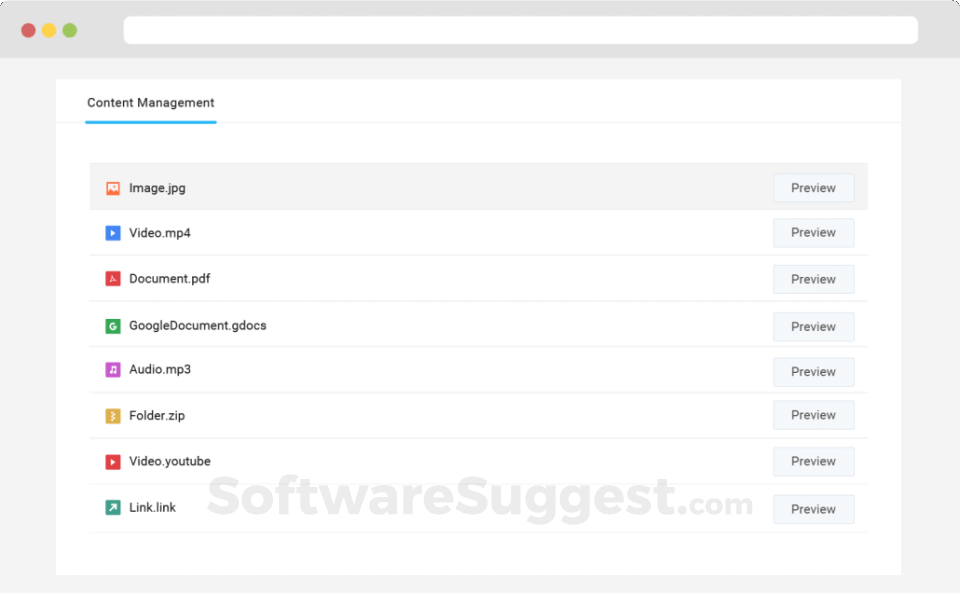The image size is (960, 594).
Task: Preview the Video.mp4 file
Action: [813, 233]
